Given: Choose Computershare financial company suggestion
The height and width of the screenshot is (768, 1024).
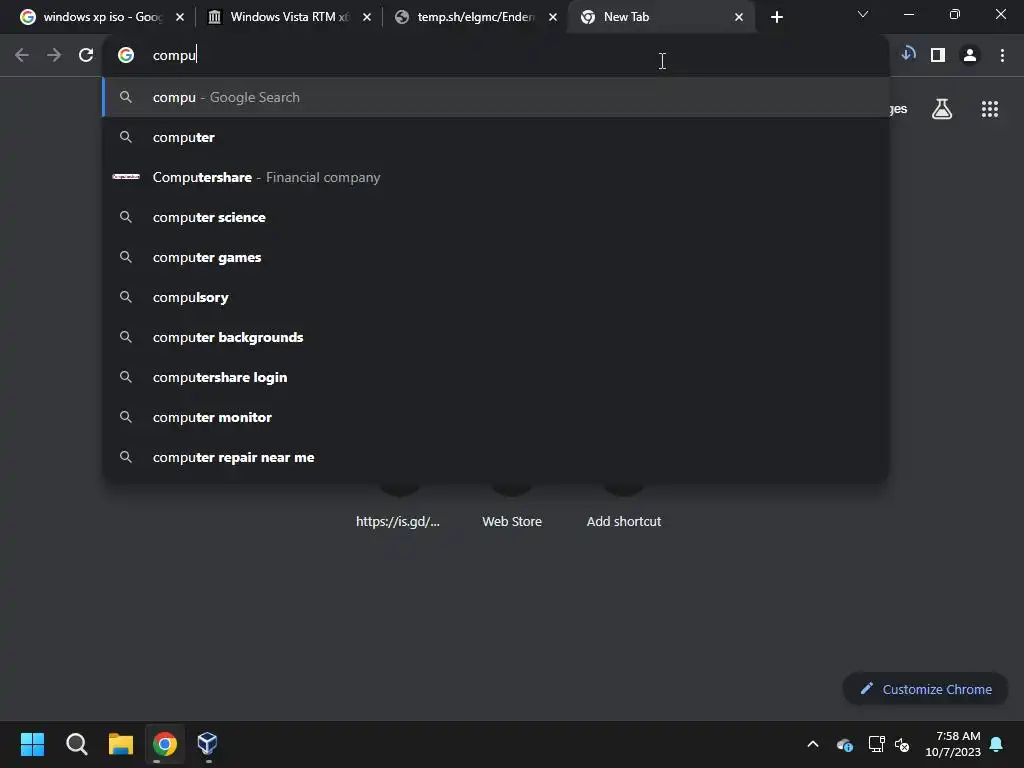Looking at the screenshot, I should (x=496, y=177).
